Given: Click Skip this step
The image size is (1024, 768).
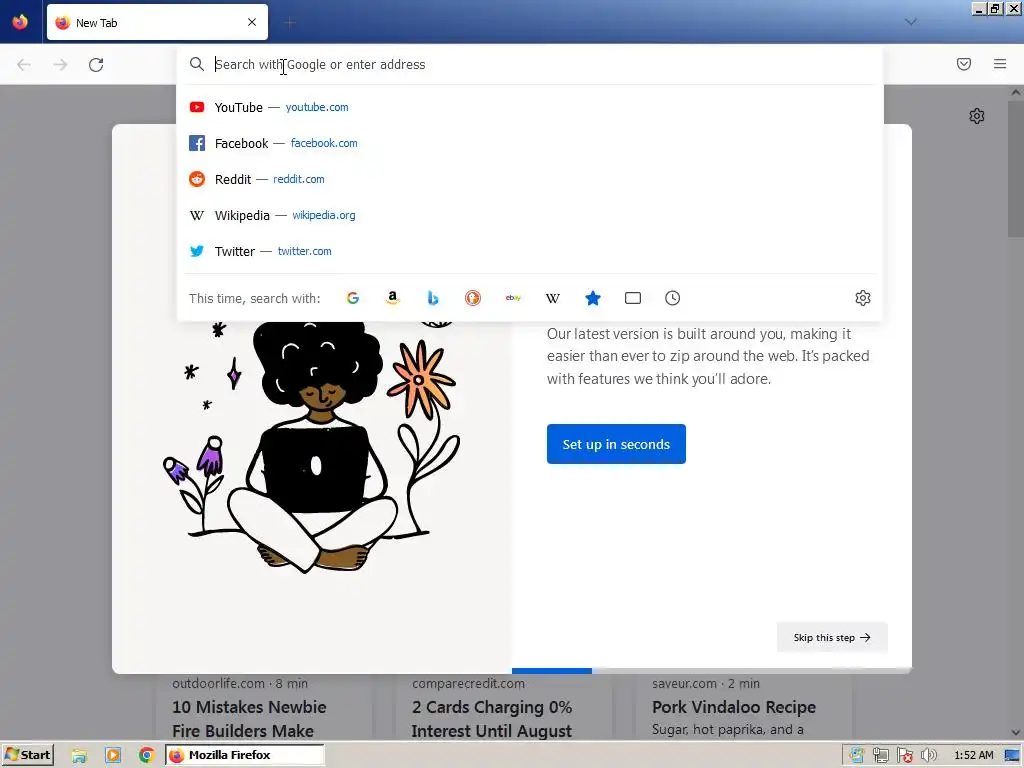Looking at the screenshot, I should coord(832,637).
